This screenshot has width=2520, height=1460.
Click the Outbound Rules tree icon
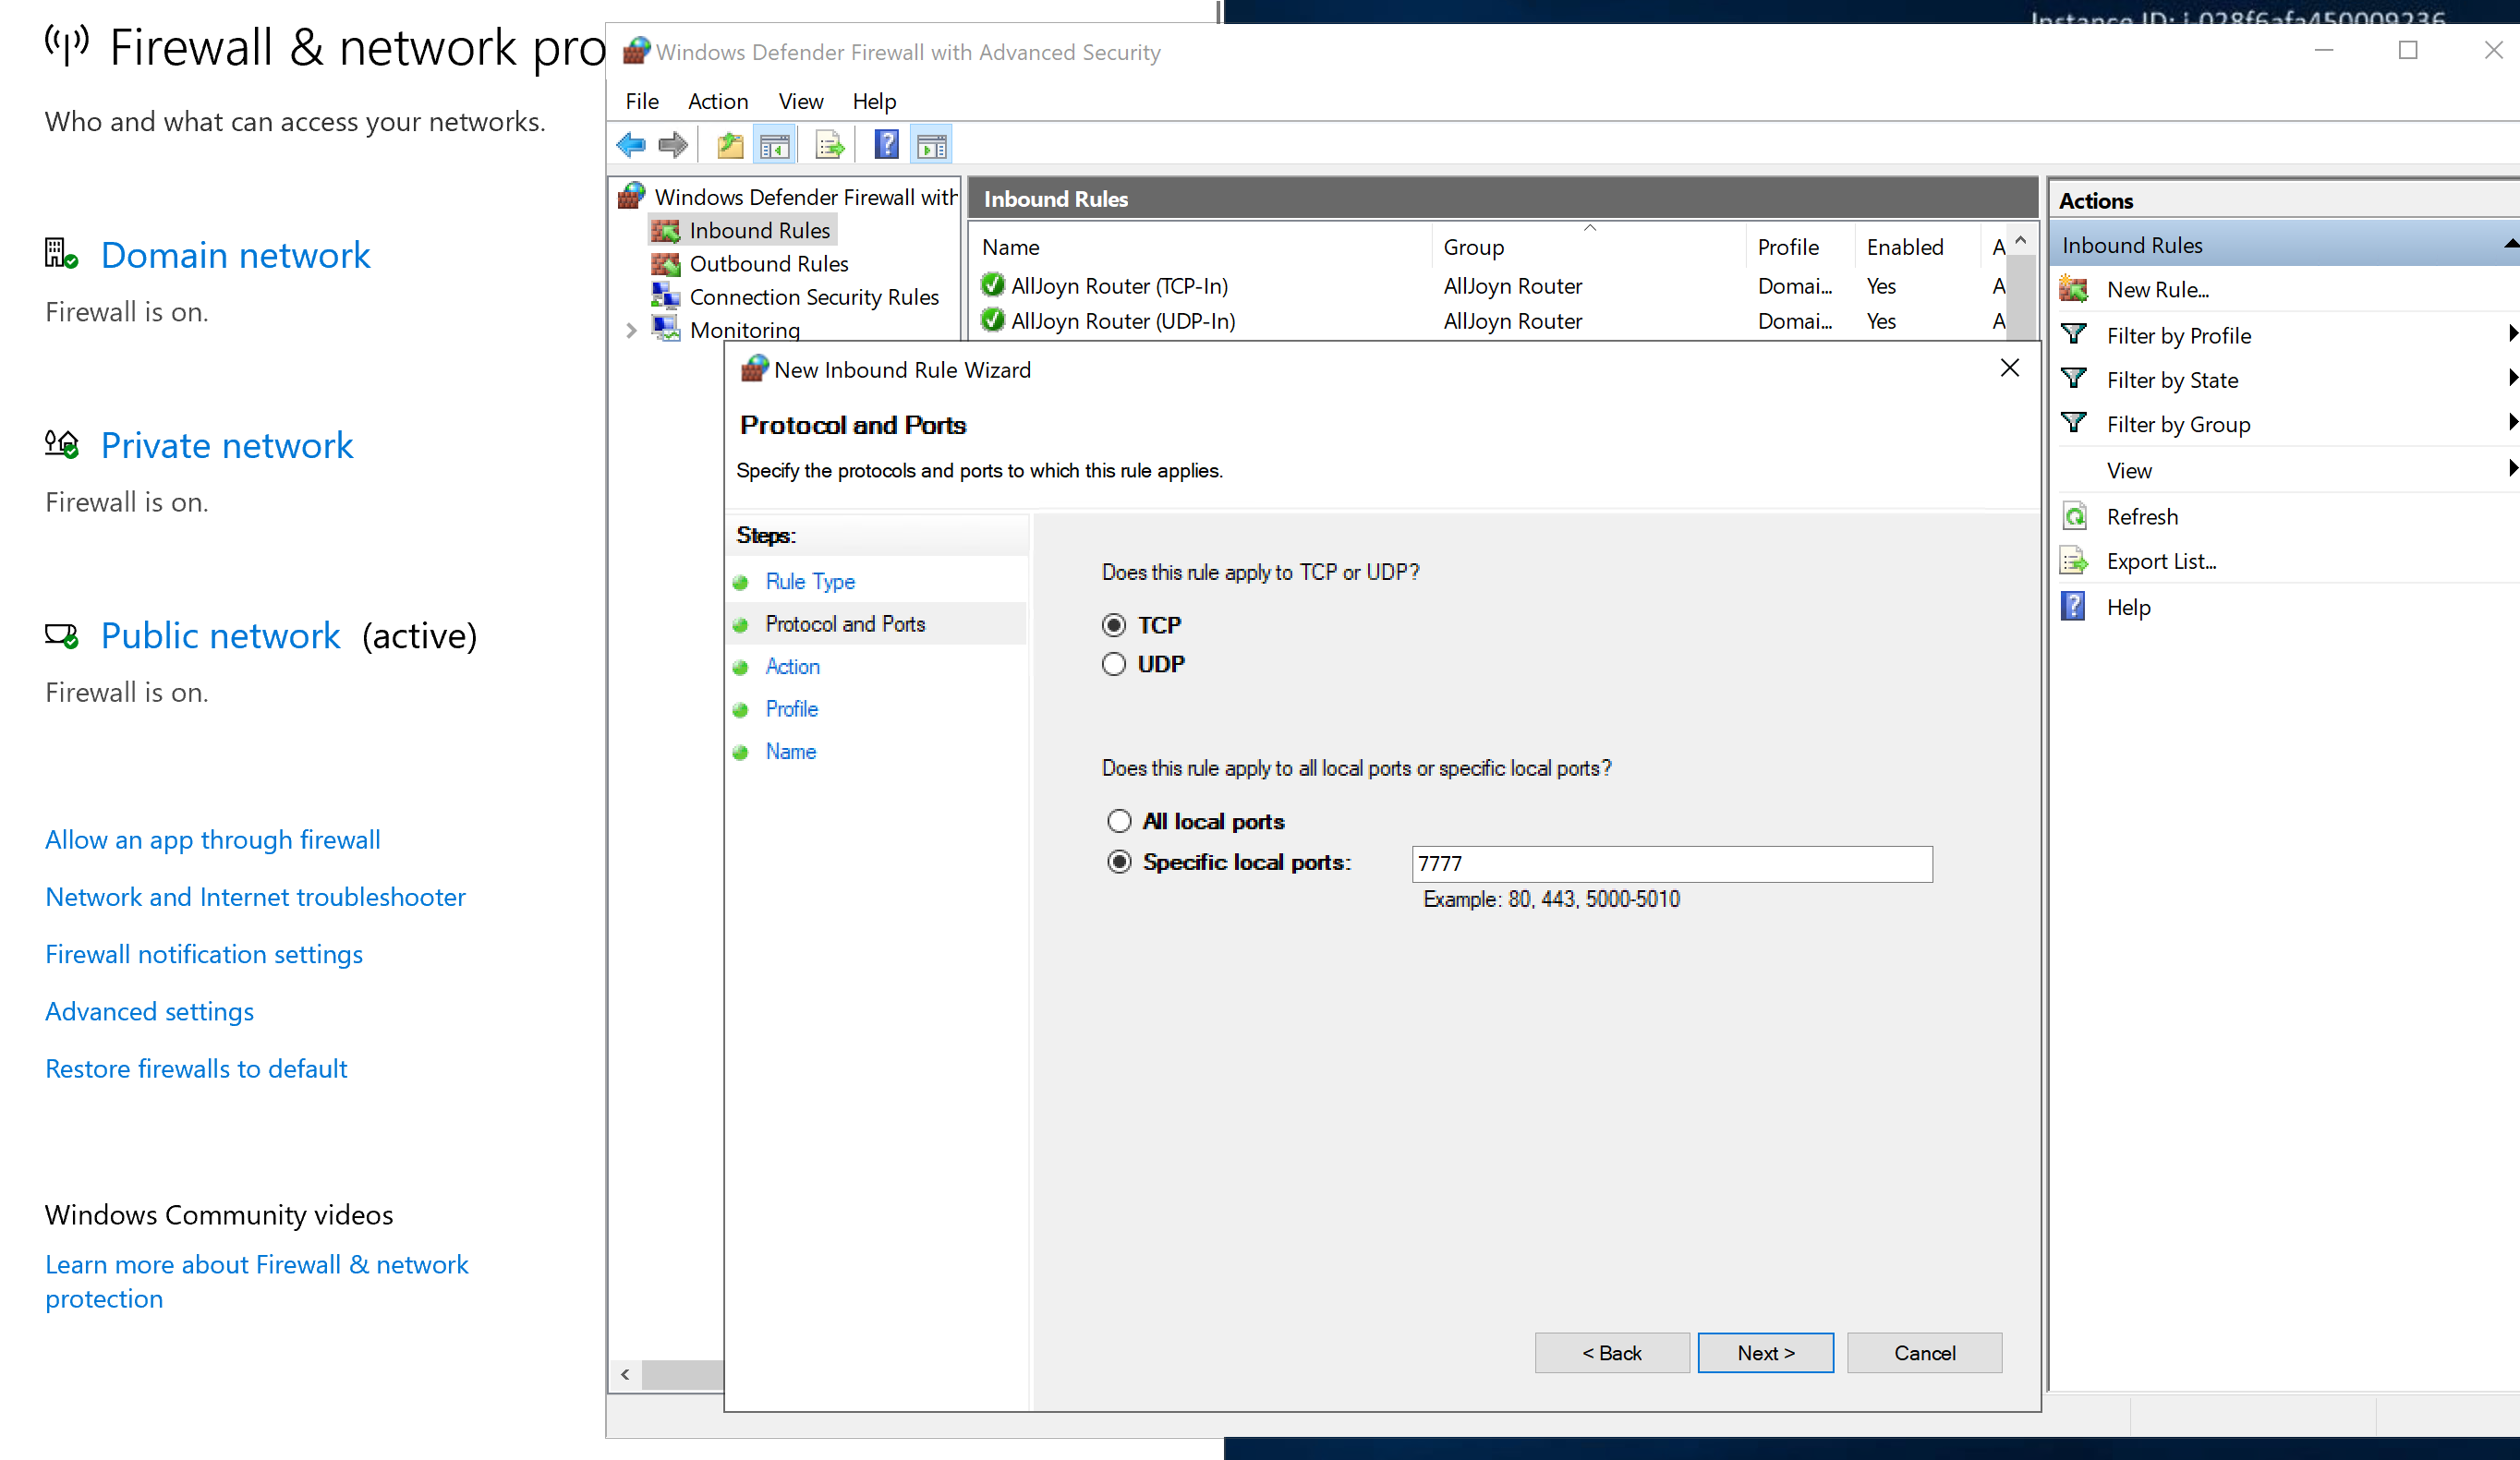coord(666,264)
